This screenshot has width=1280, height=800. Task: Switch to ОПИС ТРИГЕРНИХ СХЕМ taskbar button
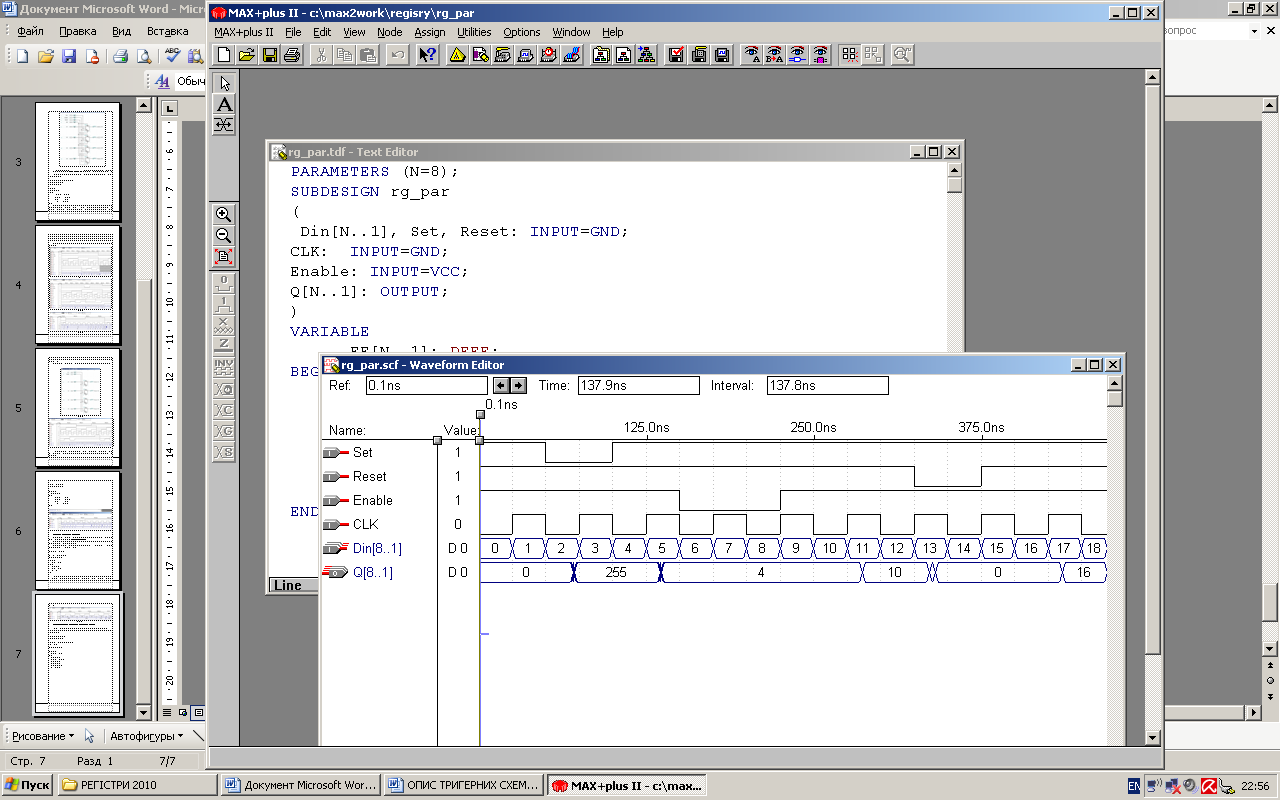465,785
